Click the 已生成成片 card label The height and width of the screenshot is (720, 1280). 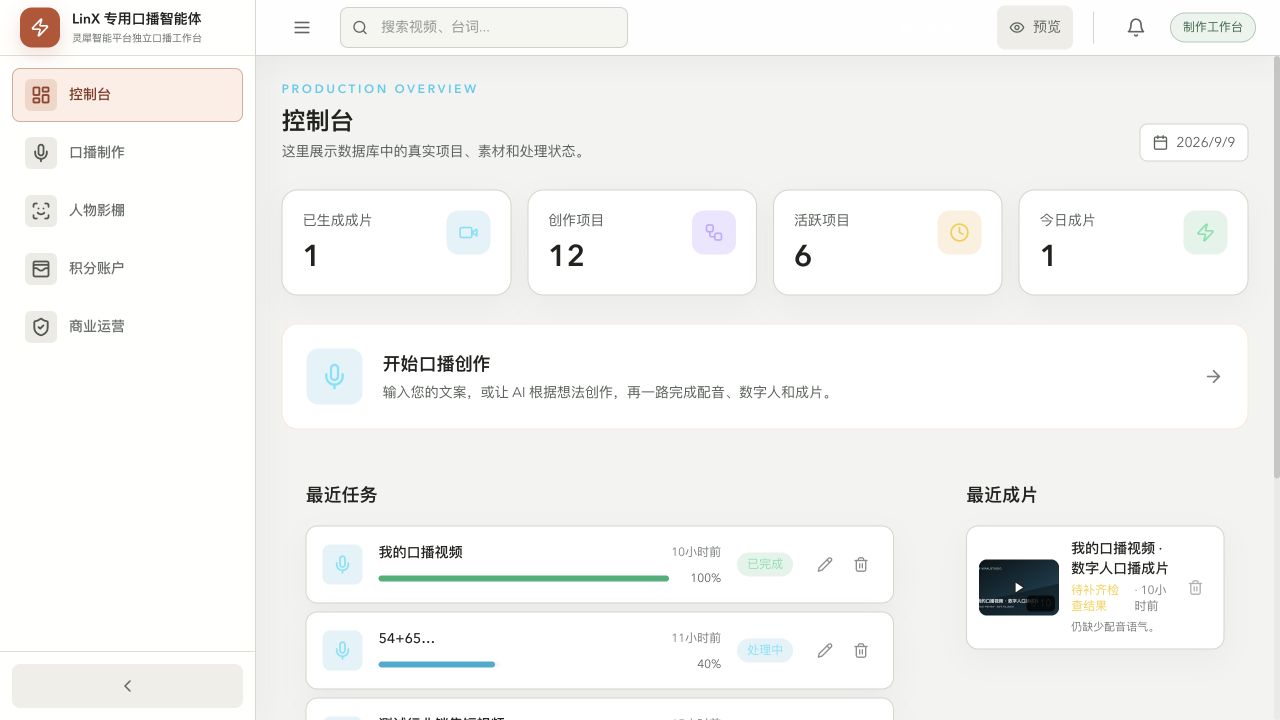click(338, 220)
